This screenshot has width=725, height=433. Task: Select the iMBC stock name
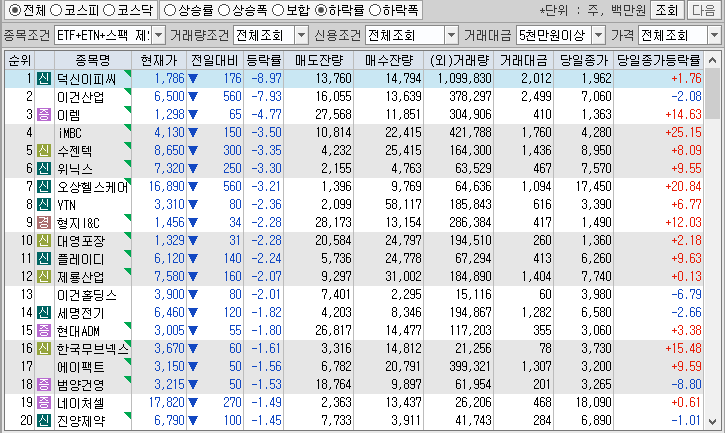(70, 133)
